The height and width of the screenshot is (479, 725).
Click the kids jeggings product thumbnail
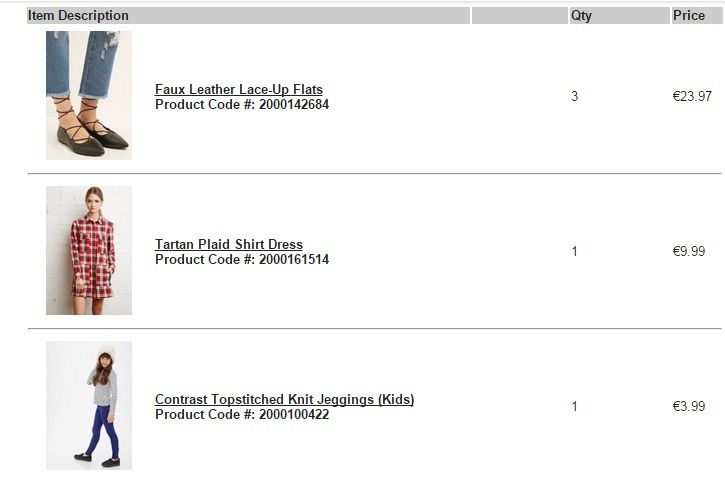[x=89, y=405]
